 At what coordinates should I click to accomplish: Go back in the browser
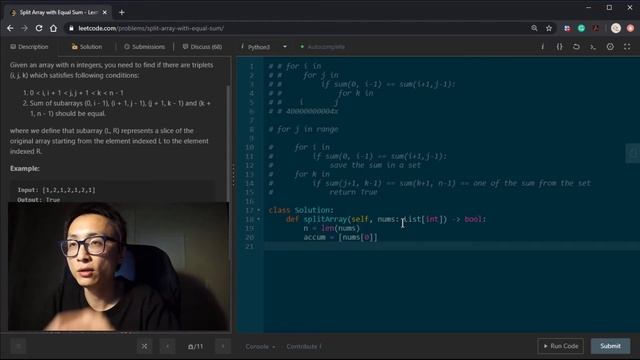tap(10, 28)
